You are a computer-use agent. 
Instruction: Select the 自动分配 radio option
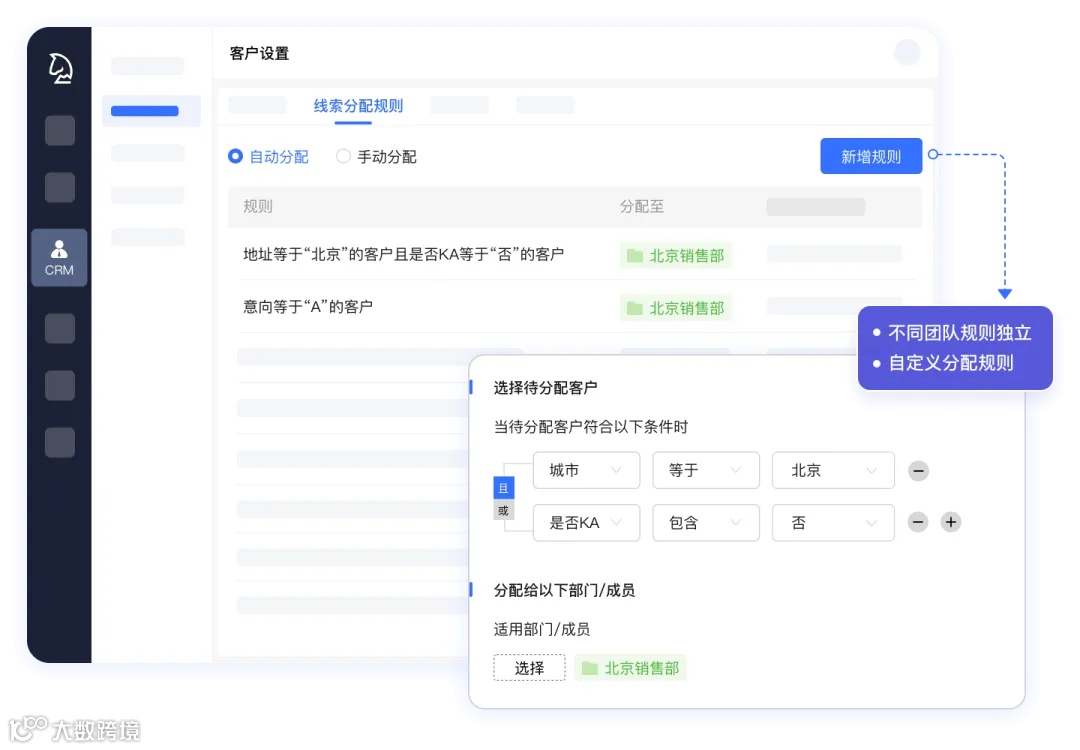coord(234,156)
